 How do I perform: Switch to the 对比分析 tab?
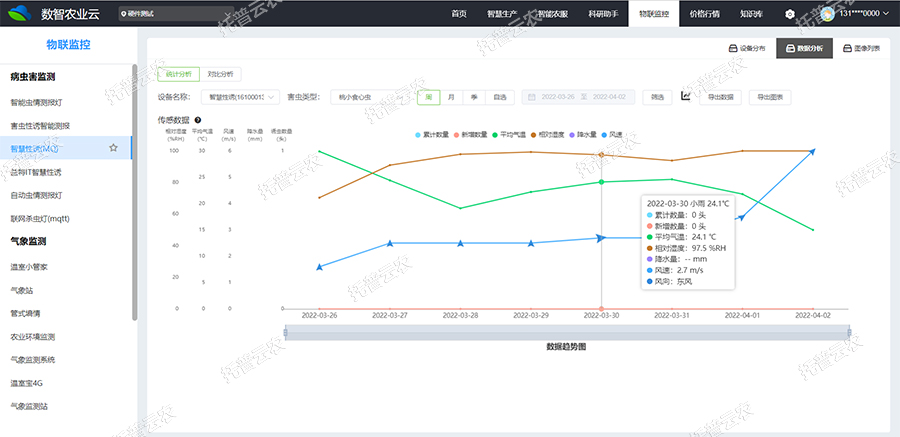[220, 74]
